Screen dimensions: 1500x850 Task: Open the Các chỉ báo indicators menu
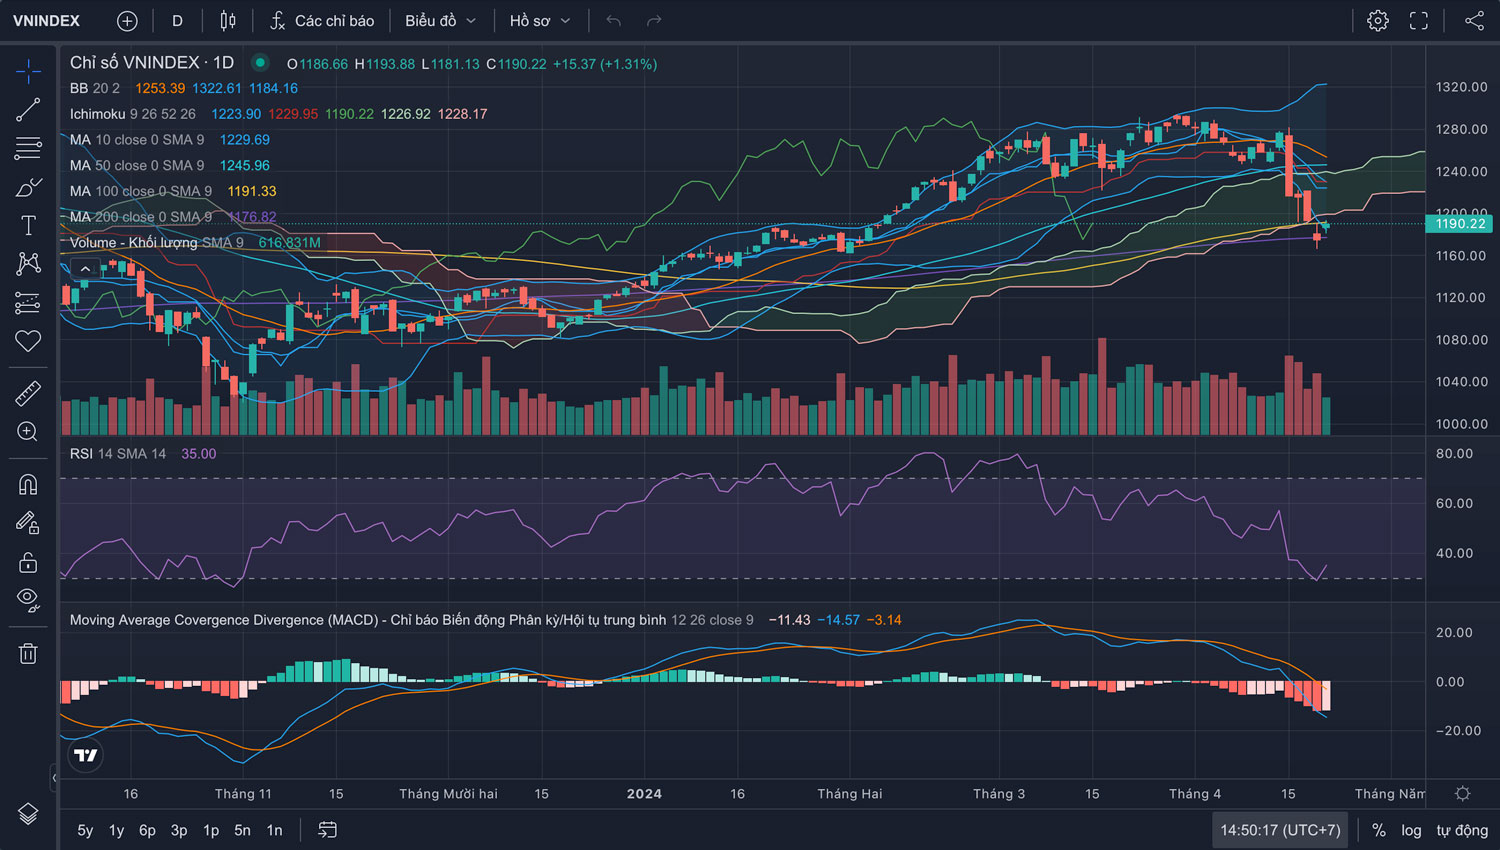(x=322, y=21)
